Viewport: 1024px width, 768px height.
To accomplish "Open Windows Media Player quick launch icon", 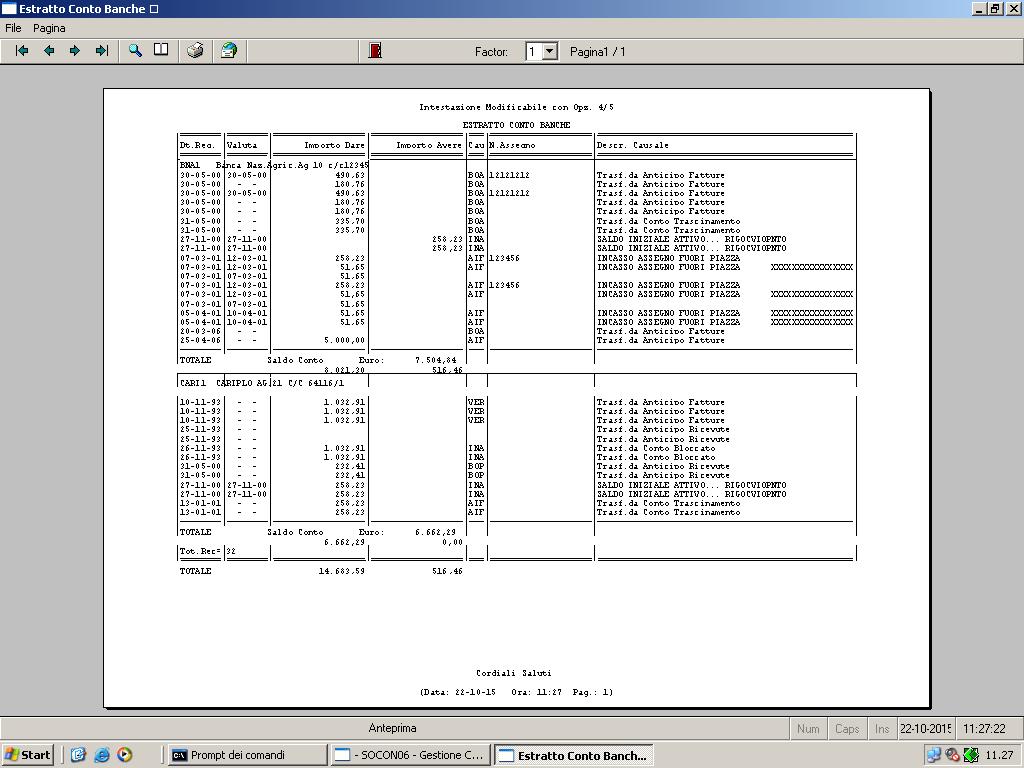I will tap(124, 755).
